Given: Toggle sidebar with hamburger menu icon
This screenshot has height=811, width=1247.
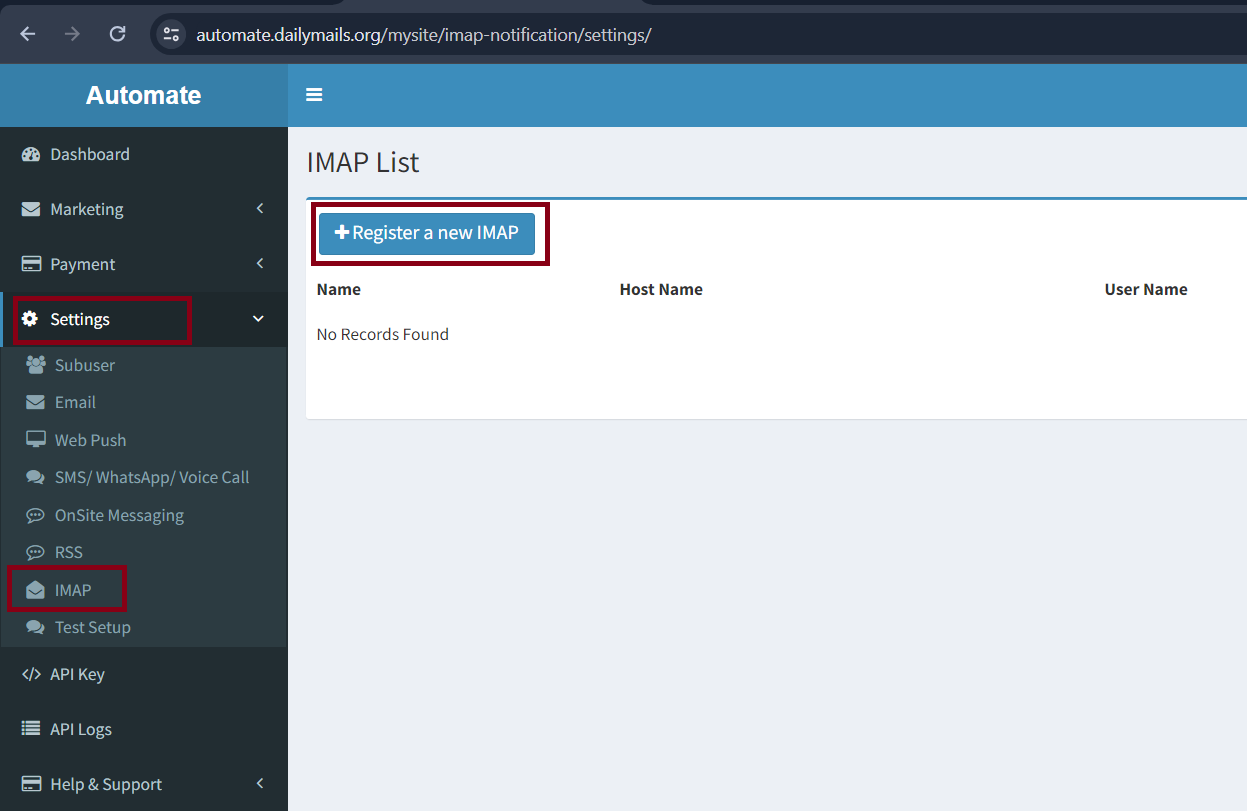Looking at the screenshot, I should (x=314, y=95).
